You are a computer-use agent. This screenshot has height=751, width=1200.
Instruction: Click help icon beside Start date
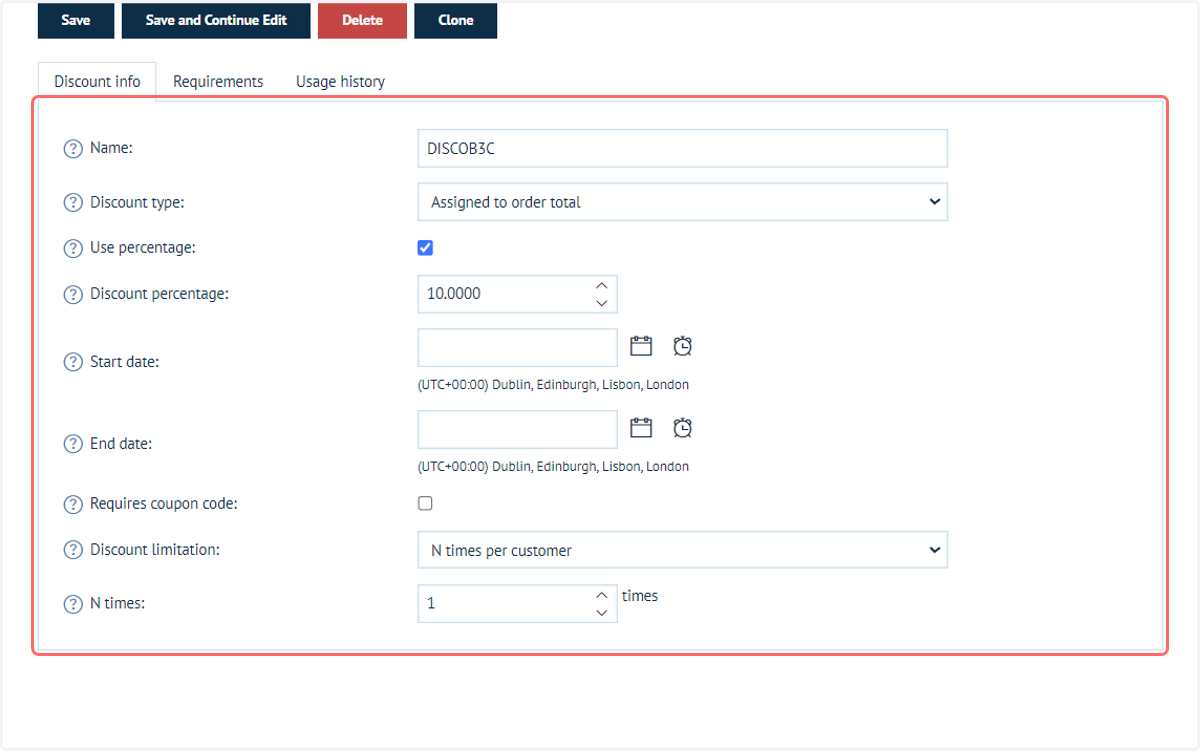tap(73, 362)
